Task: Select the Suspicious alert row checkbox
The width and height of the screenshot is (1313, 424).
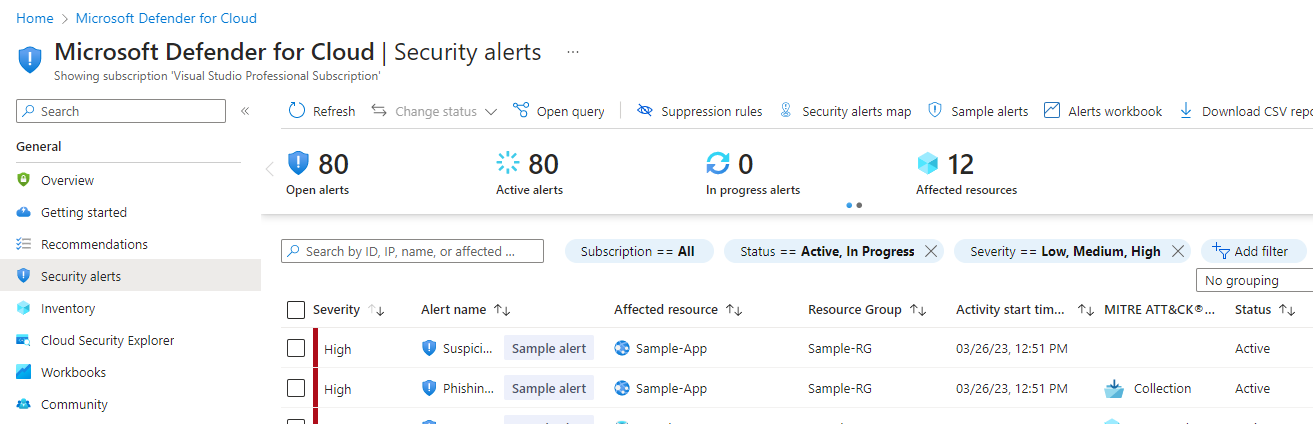Action: tap(296, 348)
